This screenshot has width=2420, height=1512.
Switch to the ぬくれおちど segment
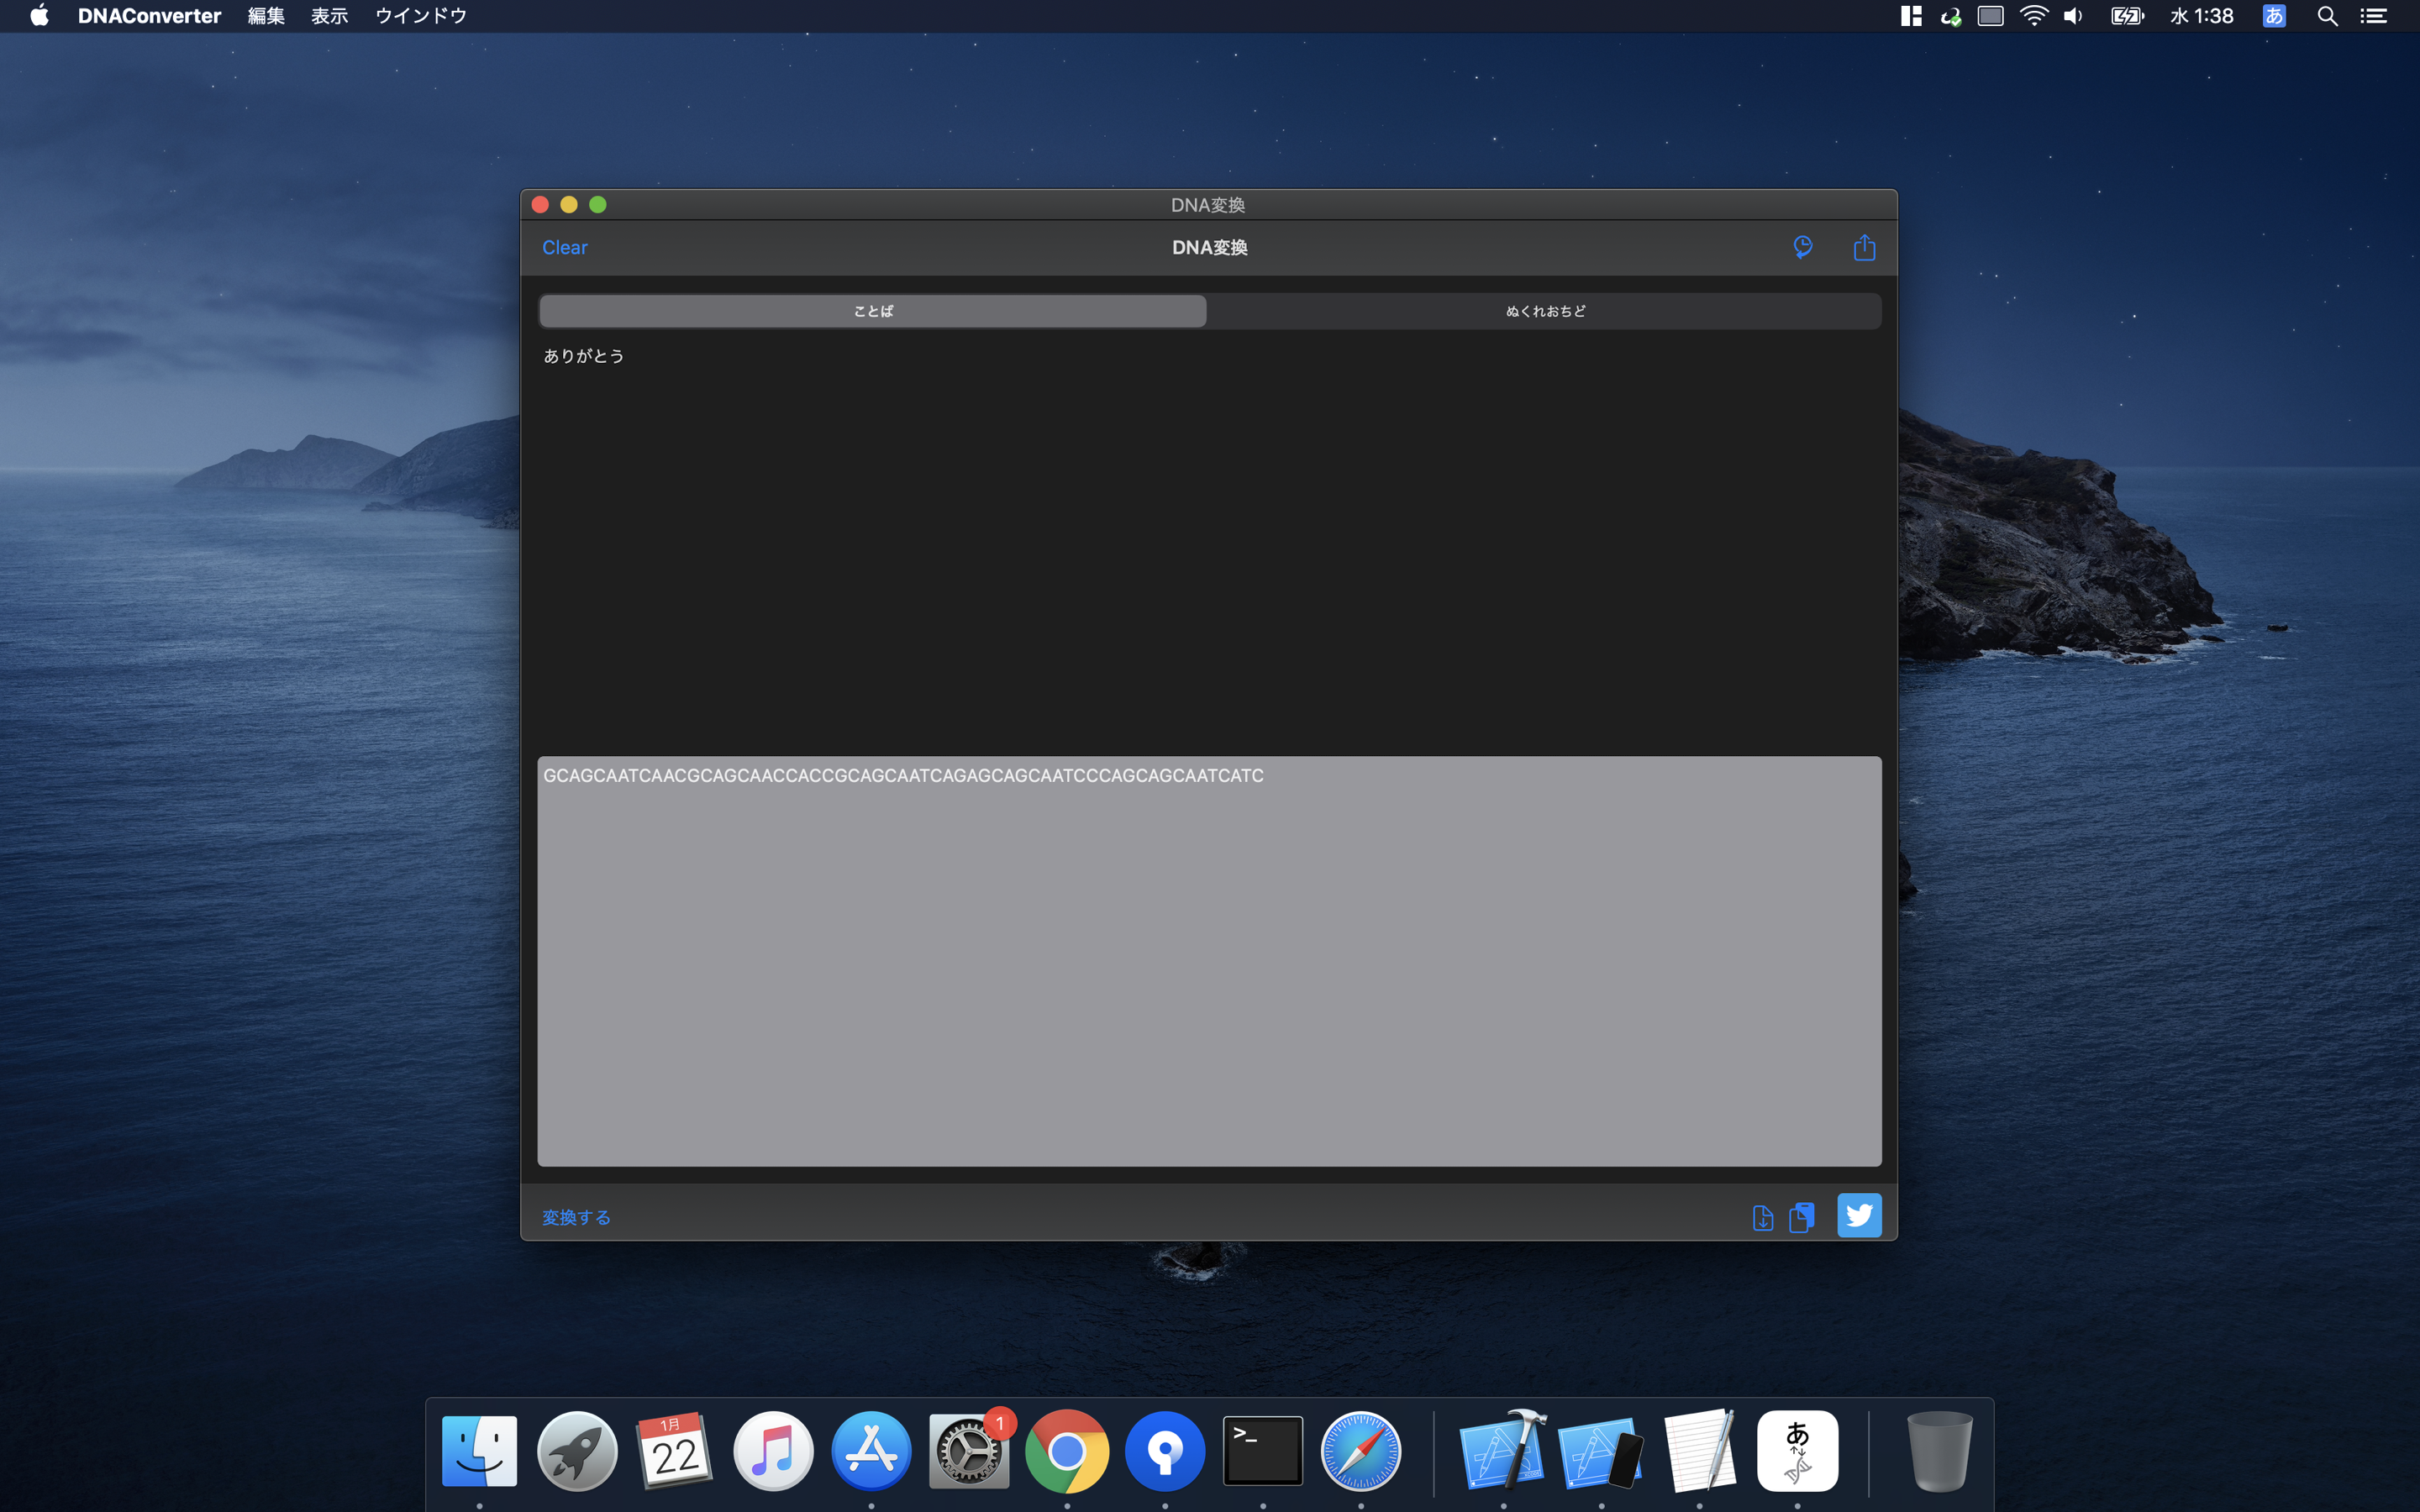click(x=1545, y=311)
